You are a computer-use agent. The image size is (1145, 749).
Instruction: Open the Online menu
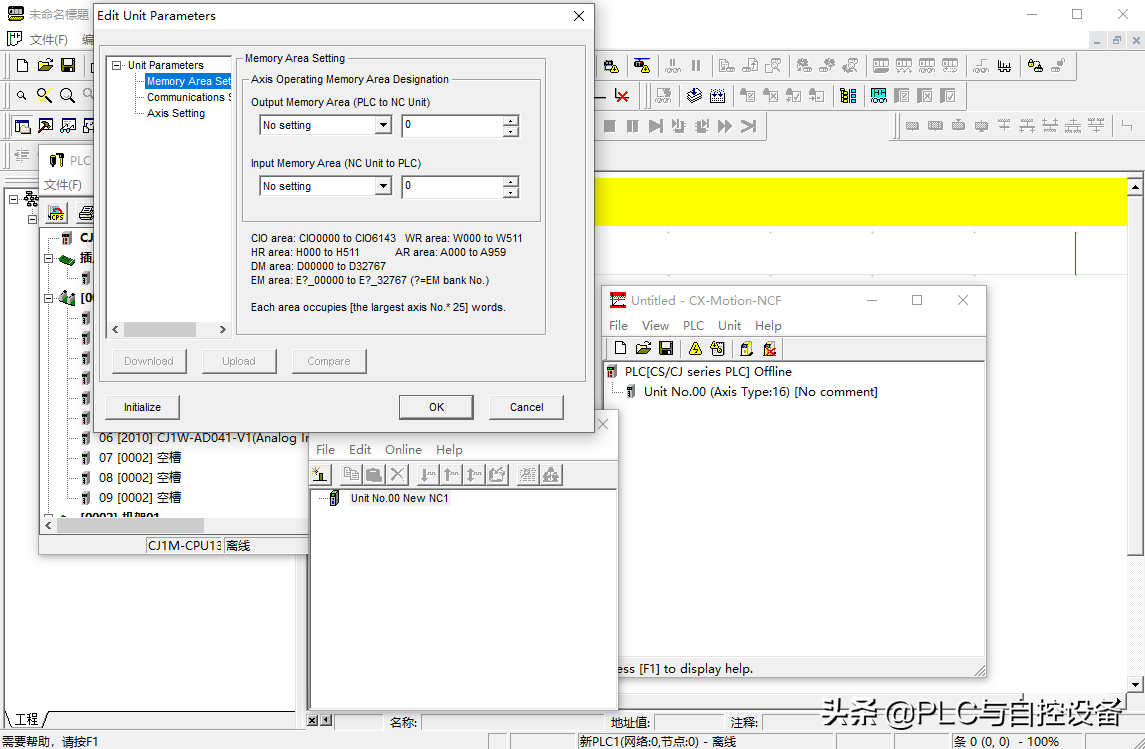tap(403, 450)
